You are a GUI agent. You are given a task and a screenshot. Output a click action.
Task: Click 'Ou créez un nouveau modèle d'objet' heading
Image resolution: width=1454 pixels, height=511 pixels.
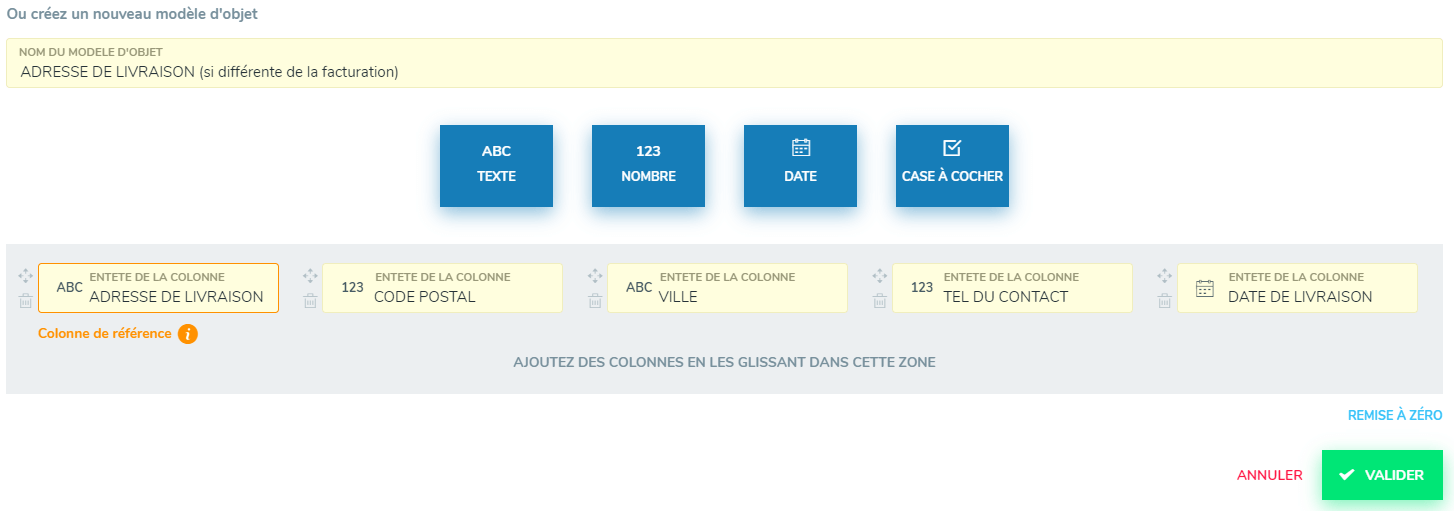[x=132, y=15]
